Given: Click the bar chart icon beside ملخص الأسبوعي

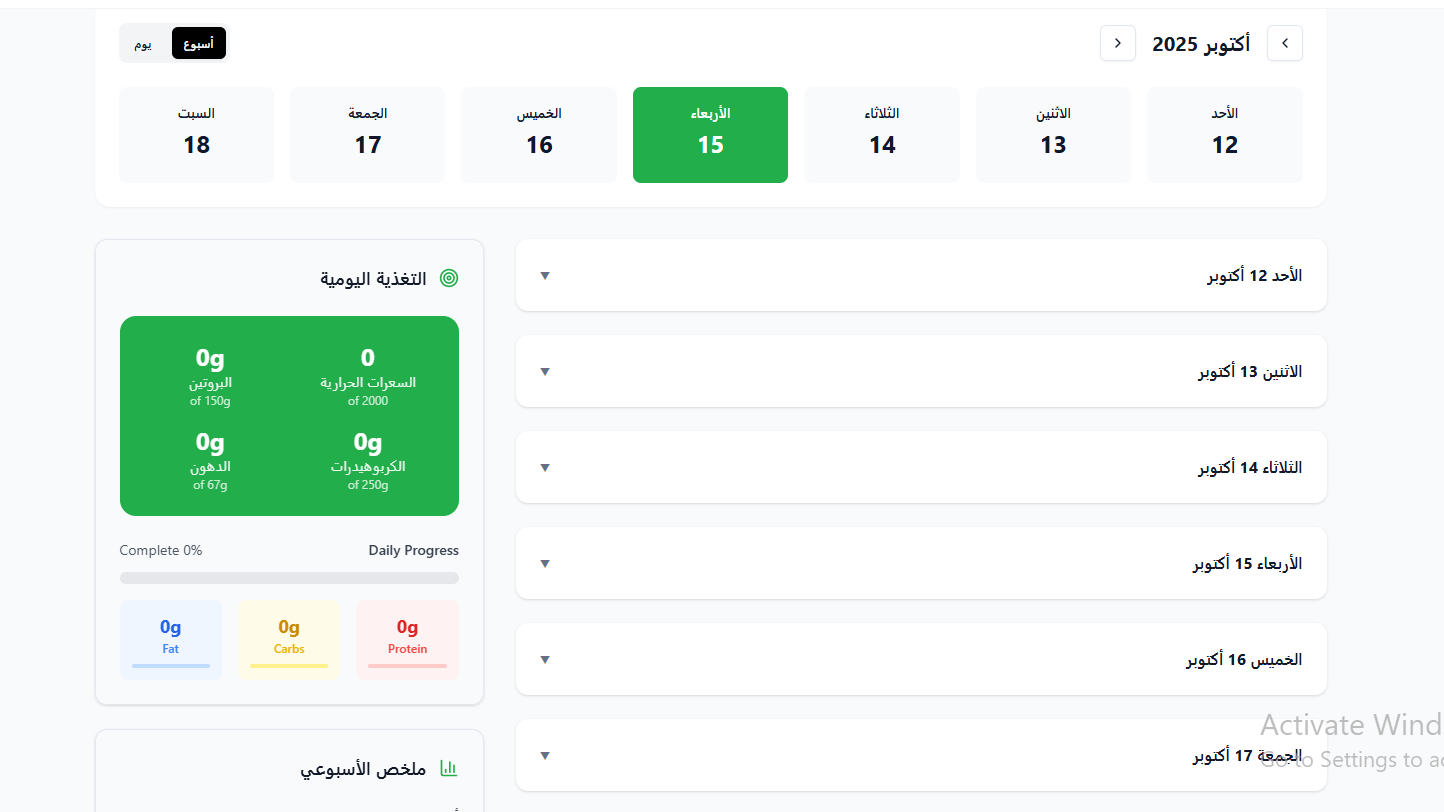Looking at the screenshot, I should 449,769.
